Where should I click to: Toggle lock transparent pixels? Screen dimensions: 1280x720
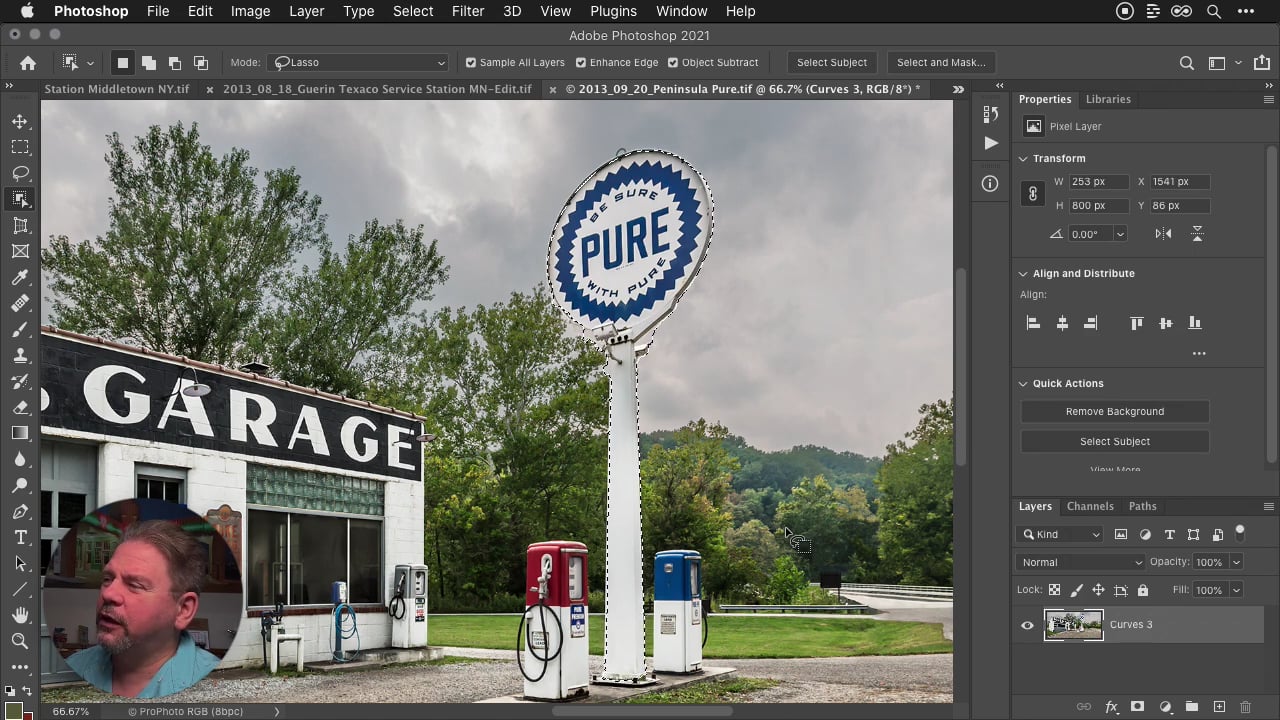(x=1054, y=590)
